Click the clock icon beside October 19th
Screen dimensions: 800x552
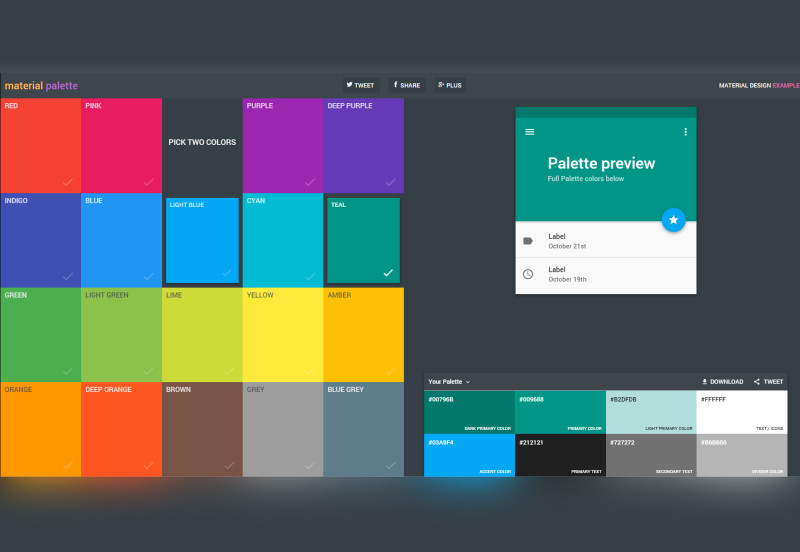pos(528,274)
